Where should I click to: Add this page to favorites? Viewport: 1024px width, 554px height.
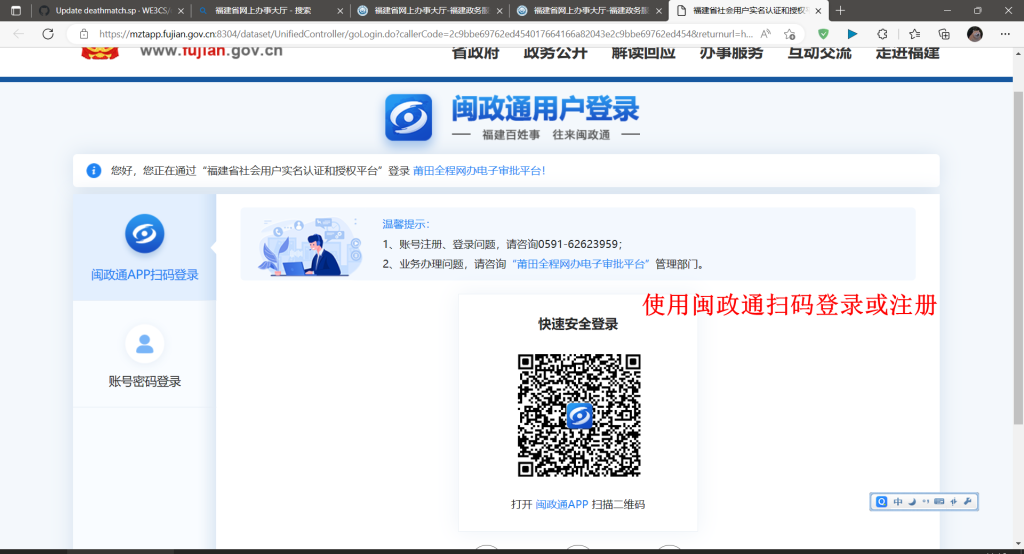click(790, 34)
